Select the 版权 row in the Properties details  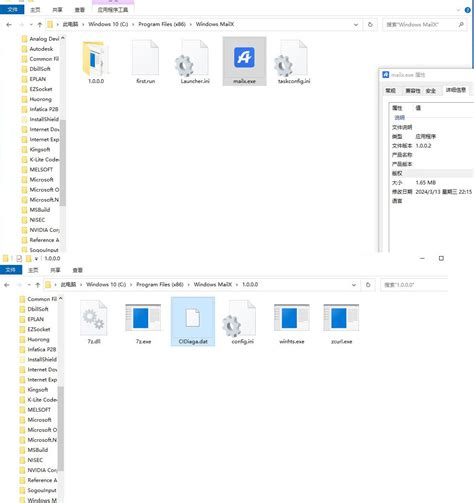[x=432, y=173]
